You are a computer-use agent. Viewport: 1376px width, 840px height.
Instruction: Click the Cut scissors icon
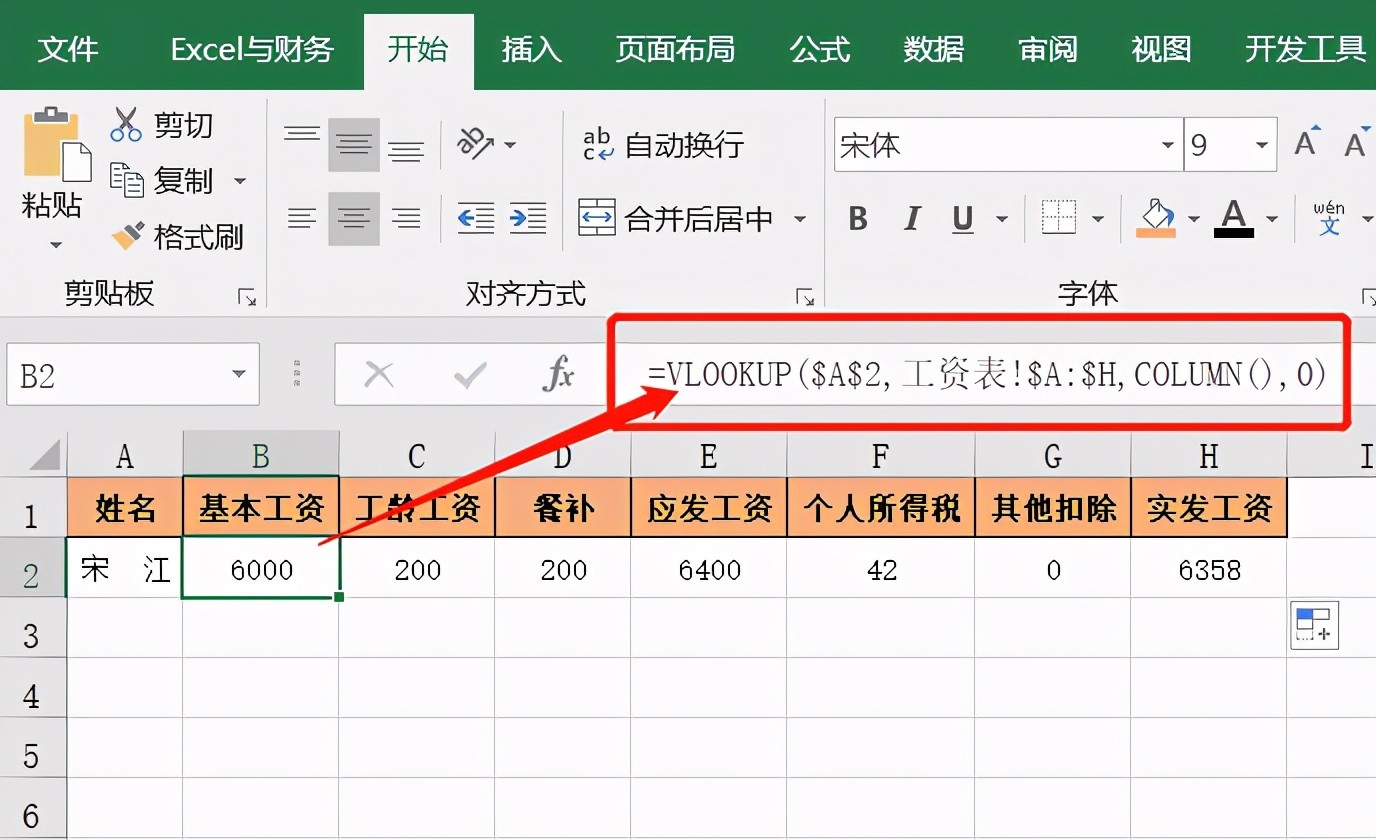127,124
